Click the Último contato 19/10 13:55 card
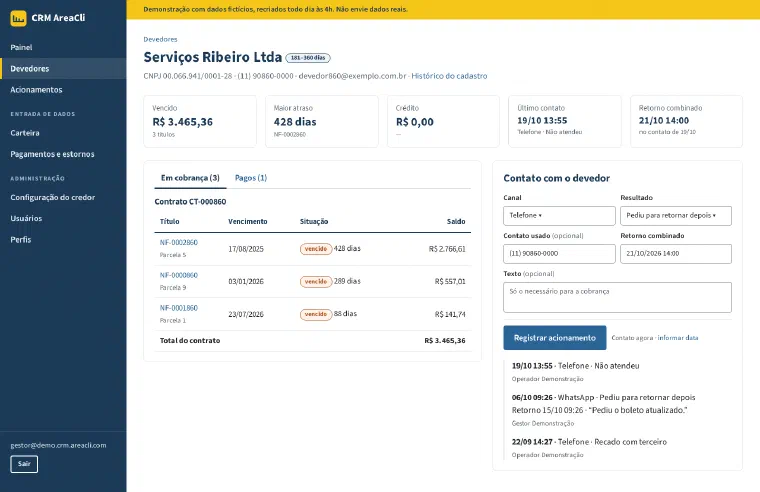The image size is (760, 492). 565,121
